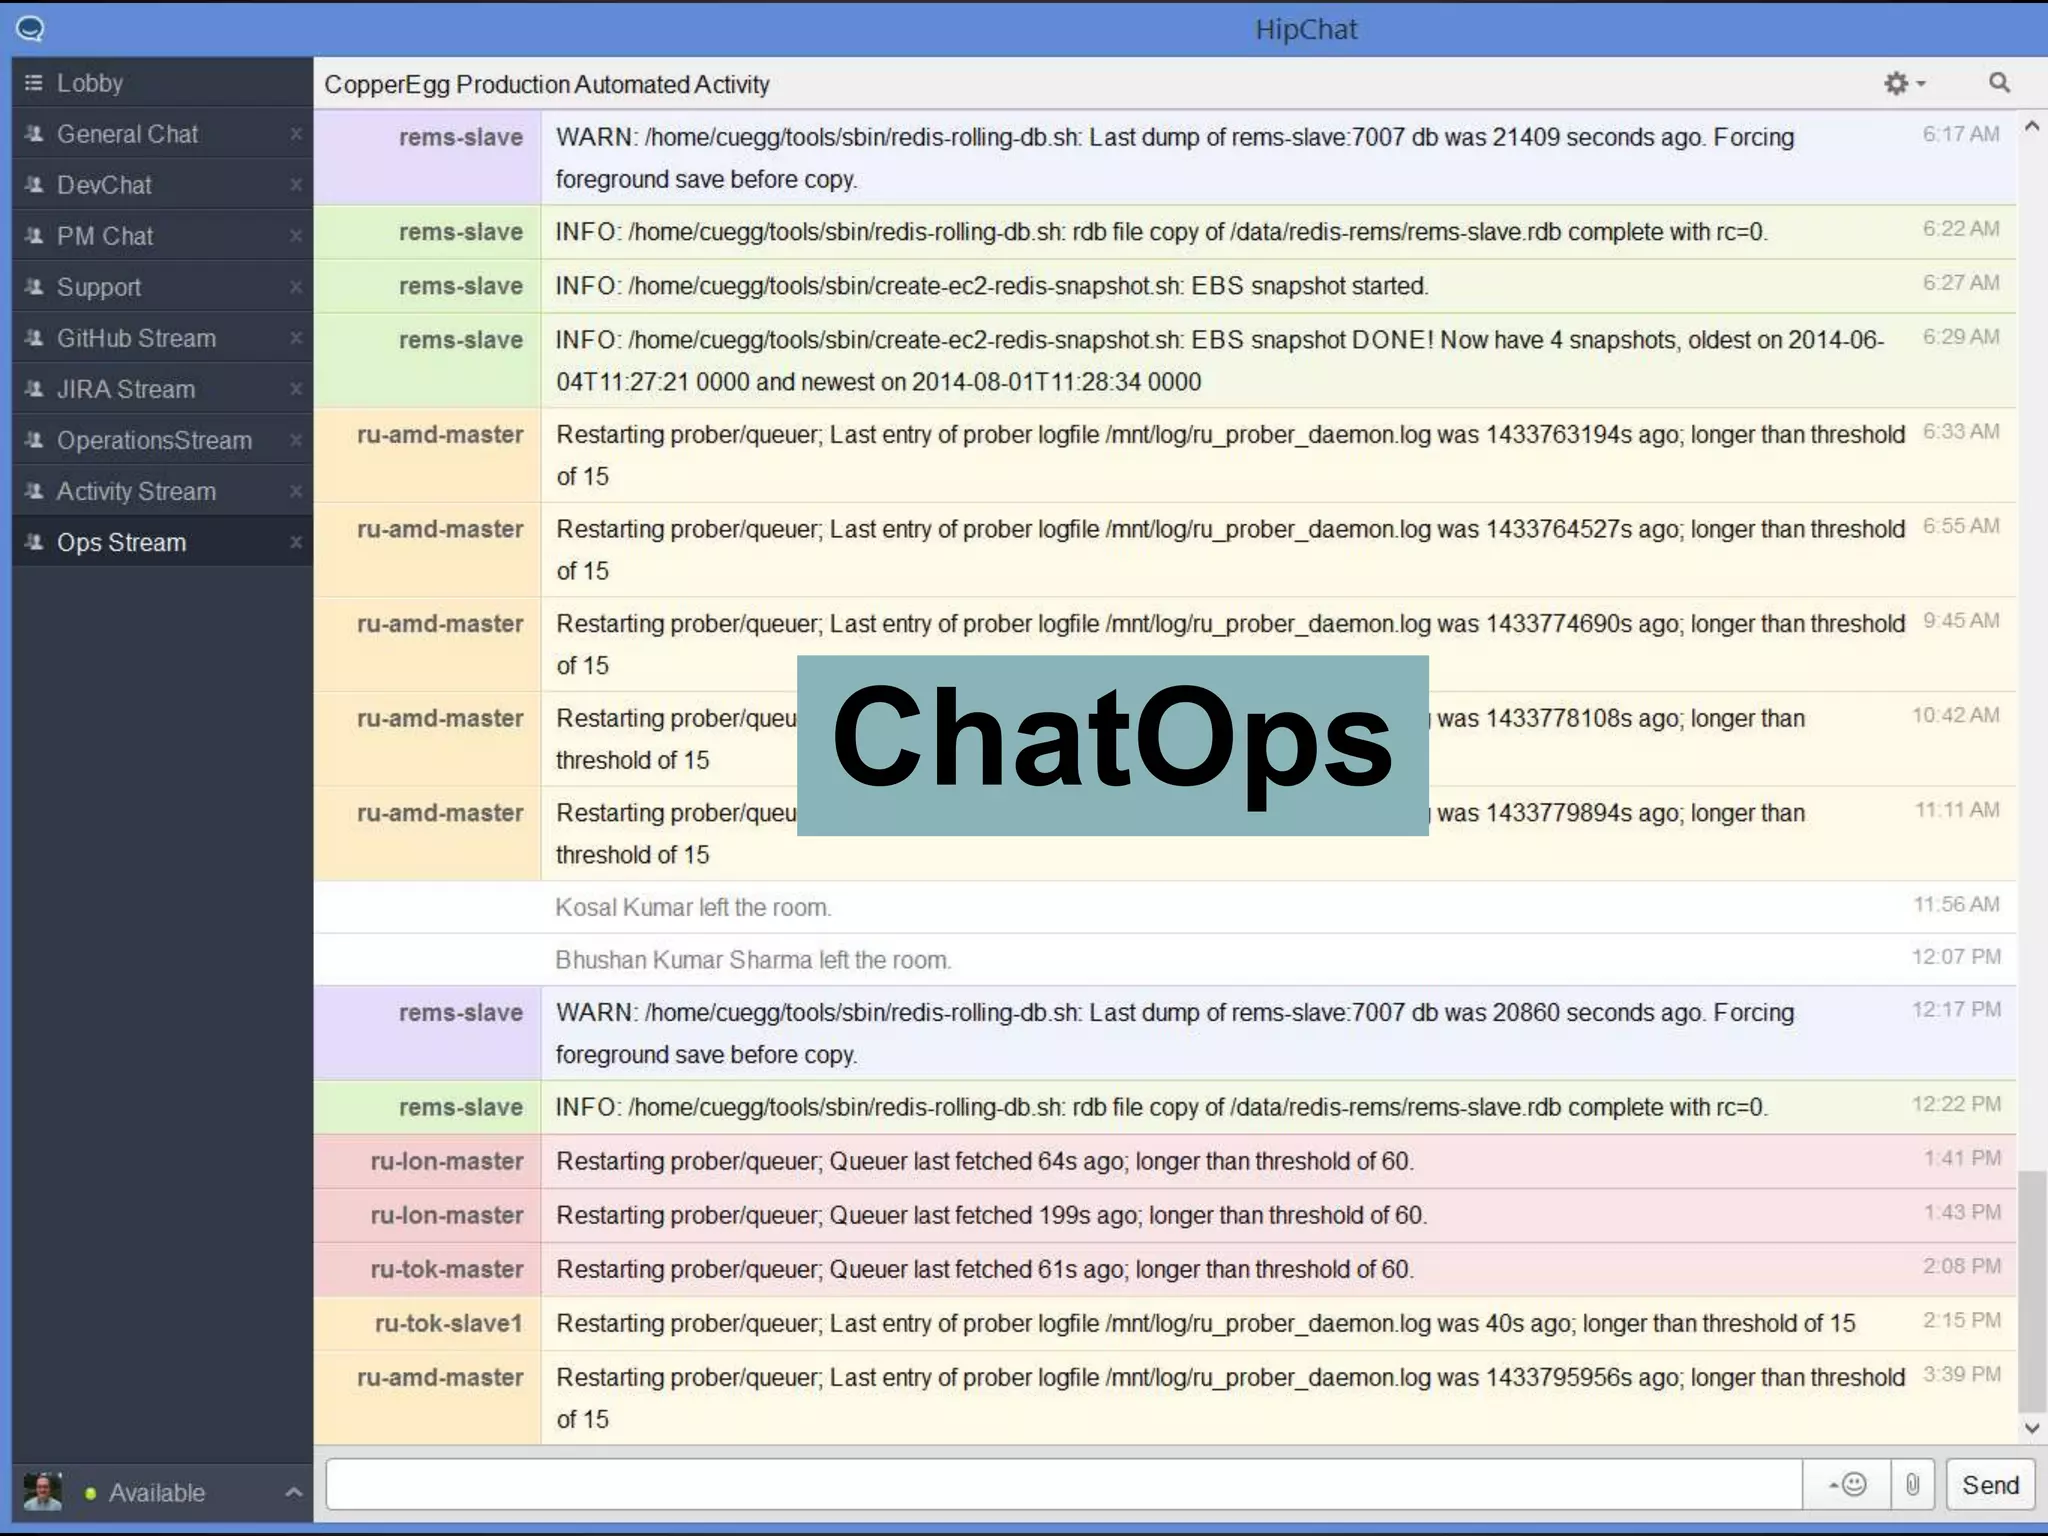Click the 3:39 PM timestamp

pos(1962,1375)
